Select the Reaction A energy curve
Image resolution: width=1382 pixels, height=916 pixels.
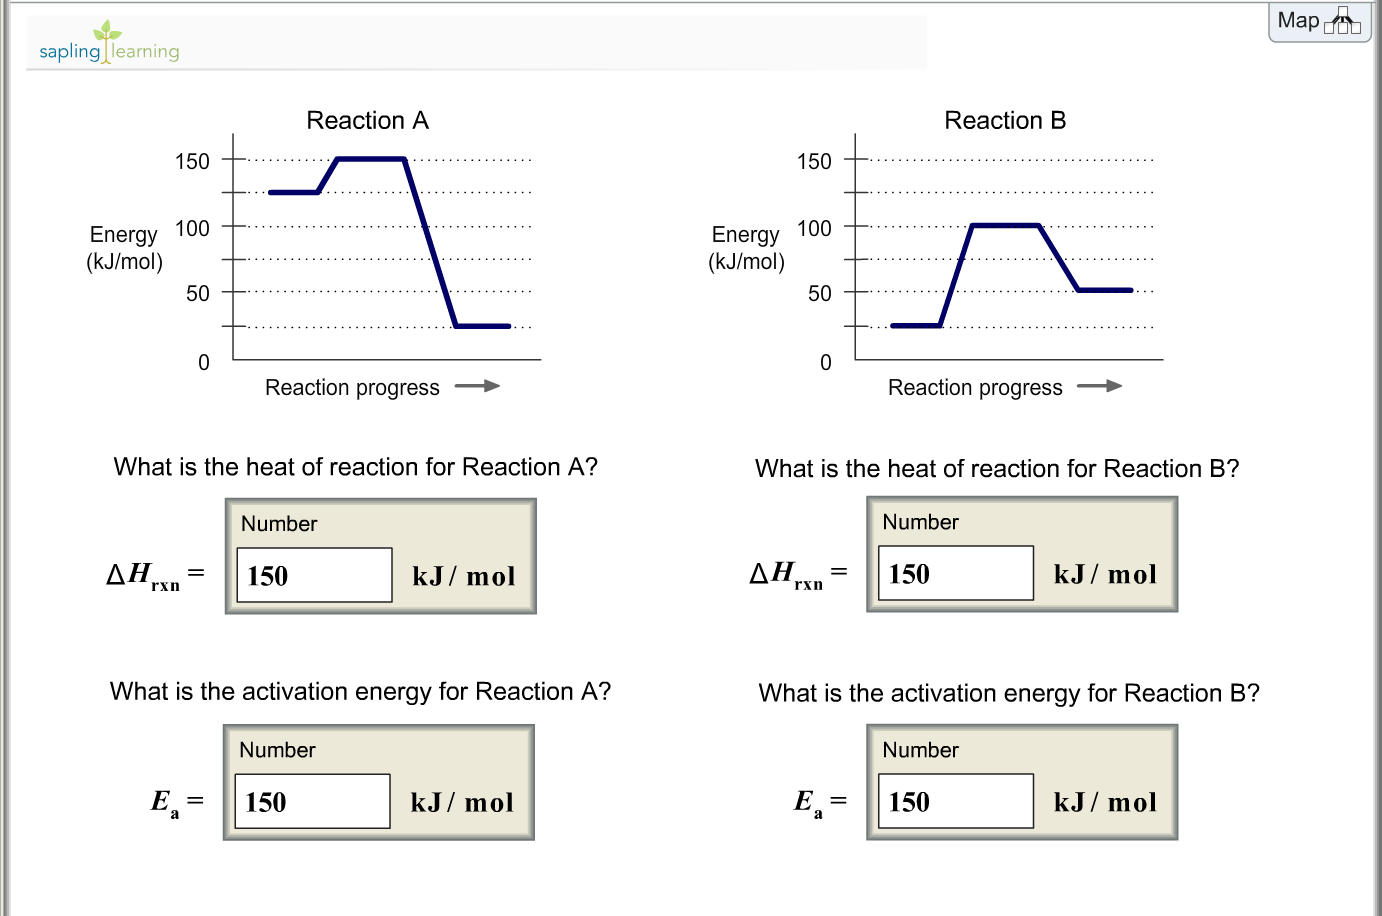coord(370,159)
